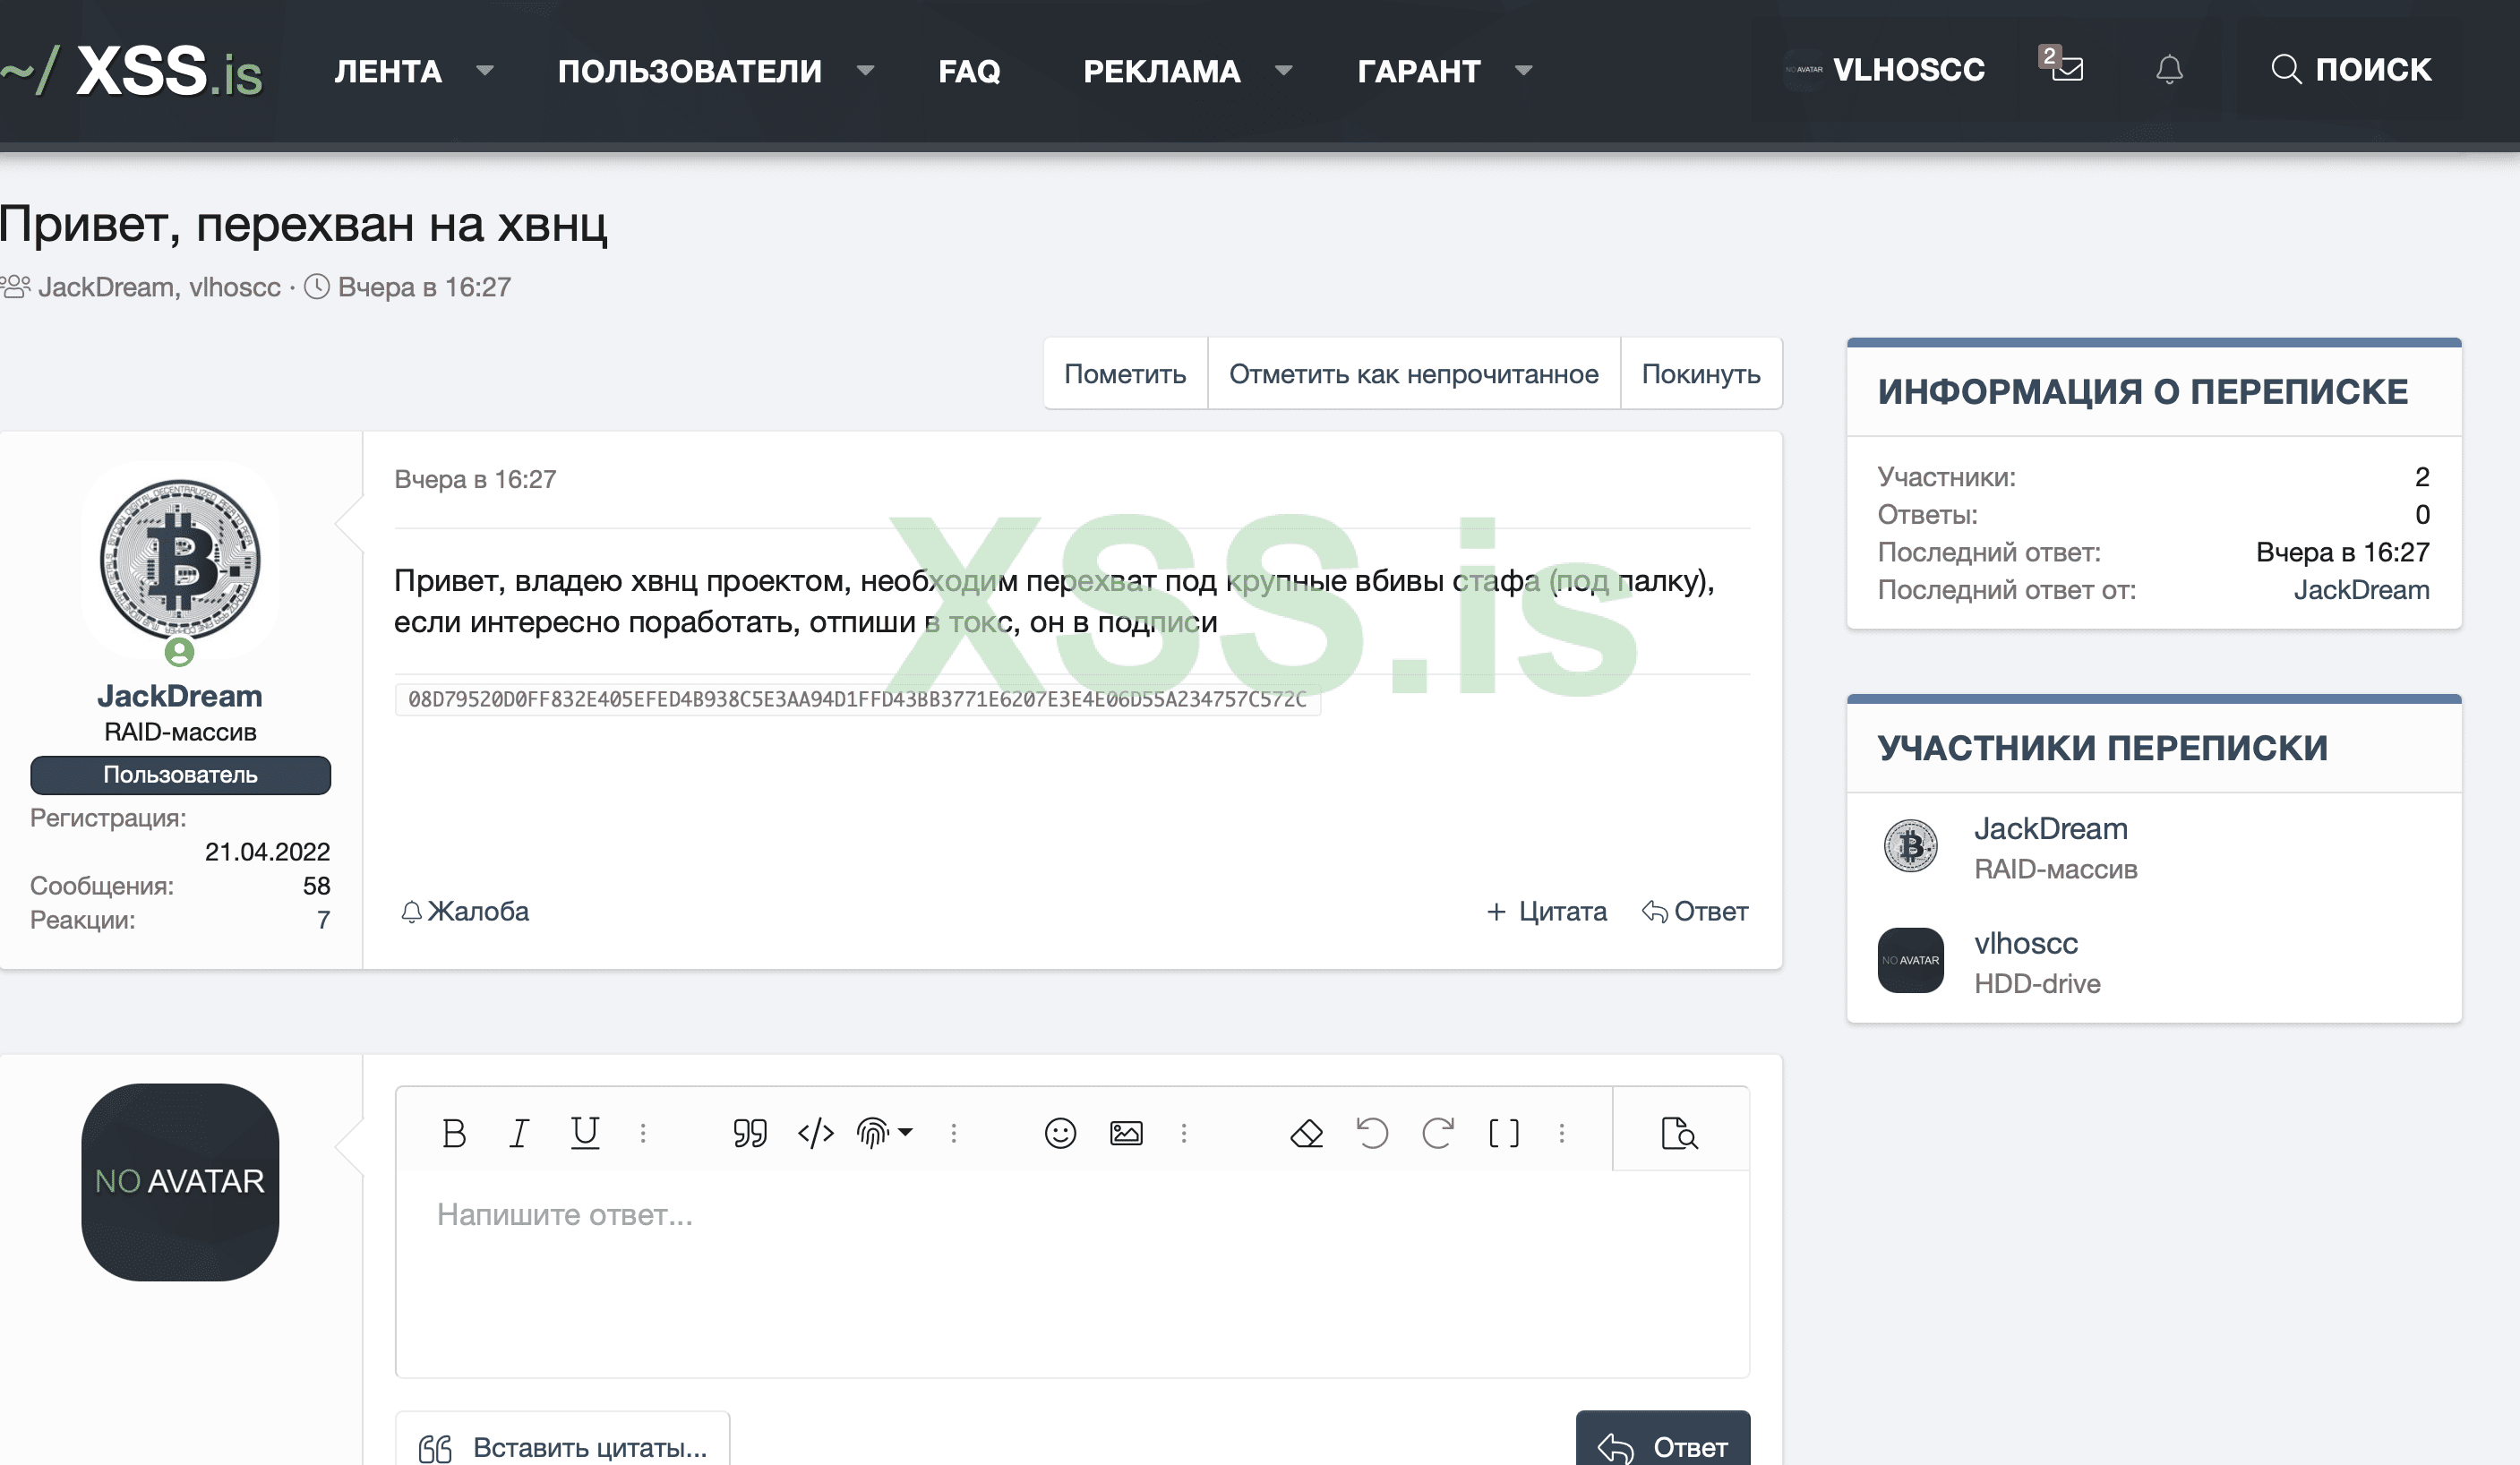Toggle bold formatting in the editor

tap(453, 1133)
